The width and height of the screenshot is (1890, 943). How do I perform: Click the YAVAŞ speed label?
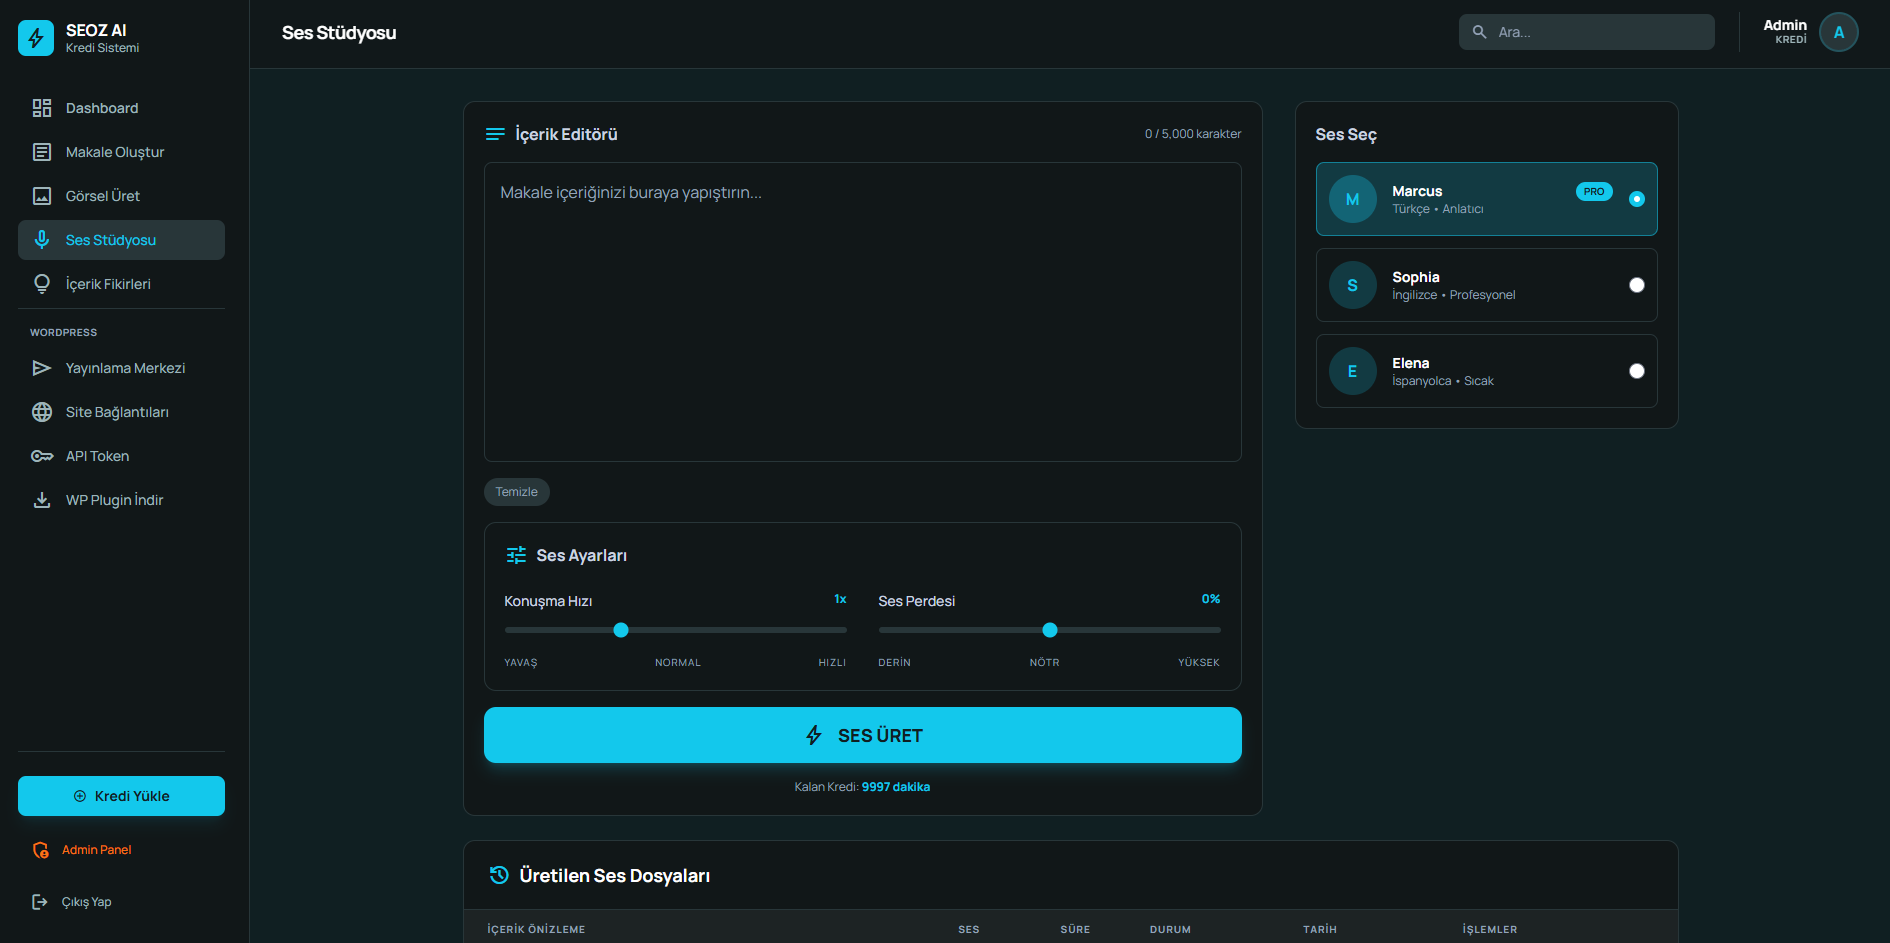(521, 663)
